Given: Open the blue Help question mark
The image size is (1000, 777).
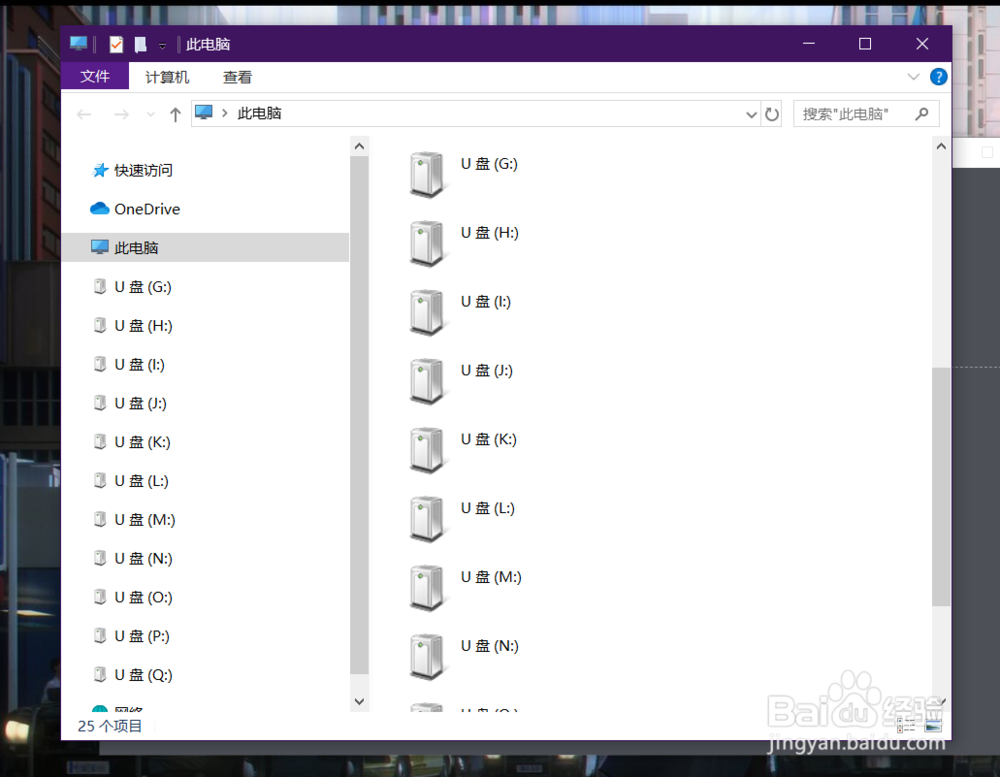Looking at the screenshot, I should pos(937,77).
